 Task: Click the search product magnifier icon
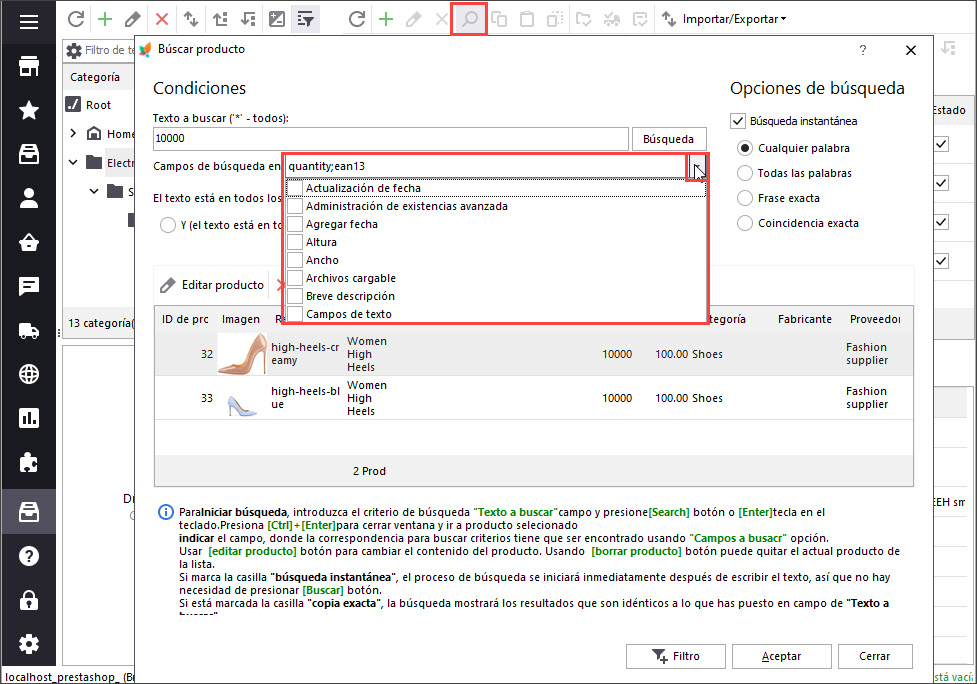[469, 19]
